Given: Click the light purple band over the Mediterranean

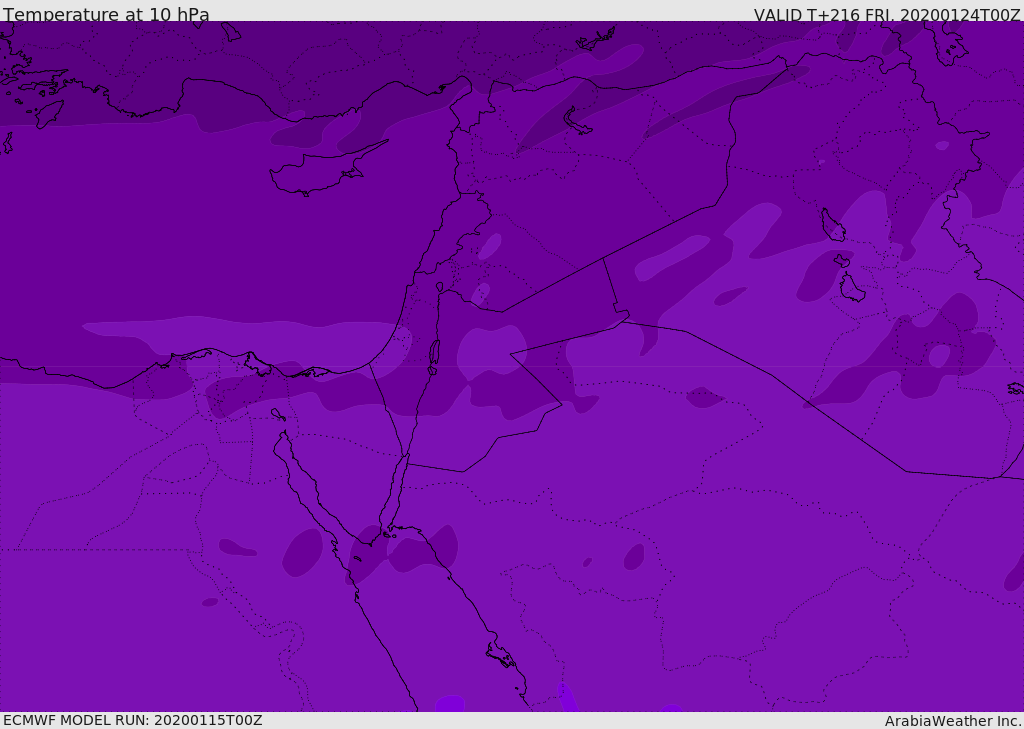Looking at the screenshot, I should tap(248, 336).
